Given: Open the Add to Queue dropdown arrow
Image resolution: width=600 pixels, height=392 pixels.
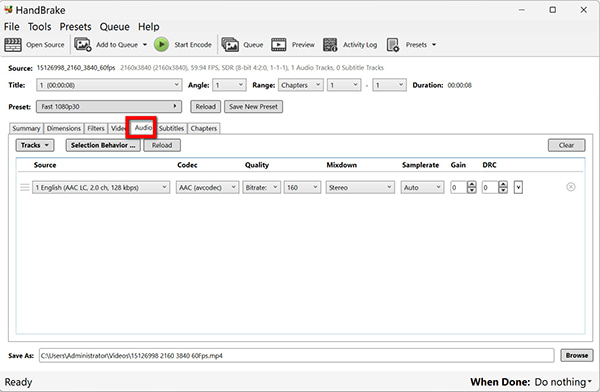Looking at the screenshot, I should coord(145,45).
